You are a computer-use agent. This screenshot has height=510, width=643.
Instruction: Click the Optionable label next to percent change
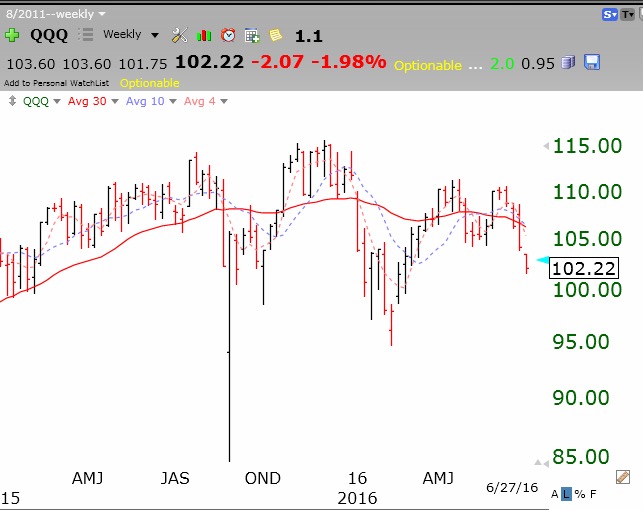pyautogui.click(x=428, y=65)
